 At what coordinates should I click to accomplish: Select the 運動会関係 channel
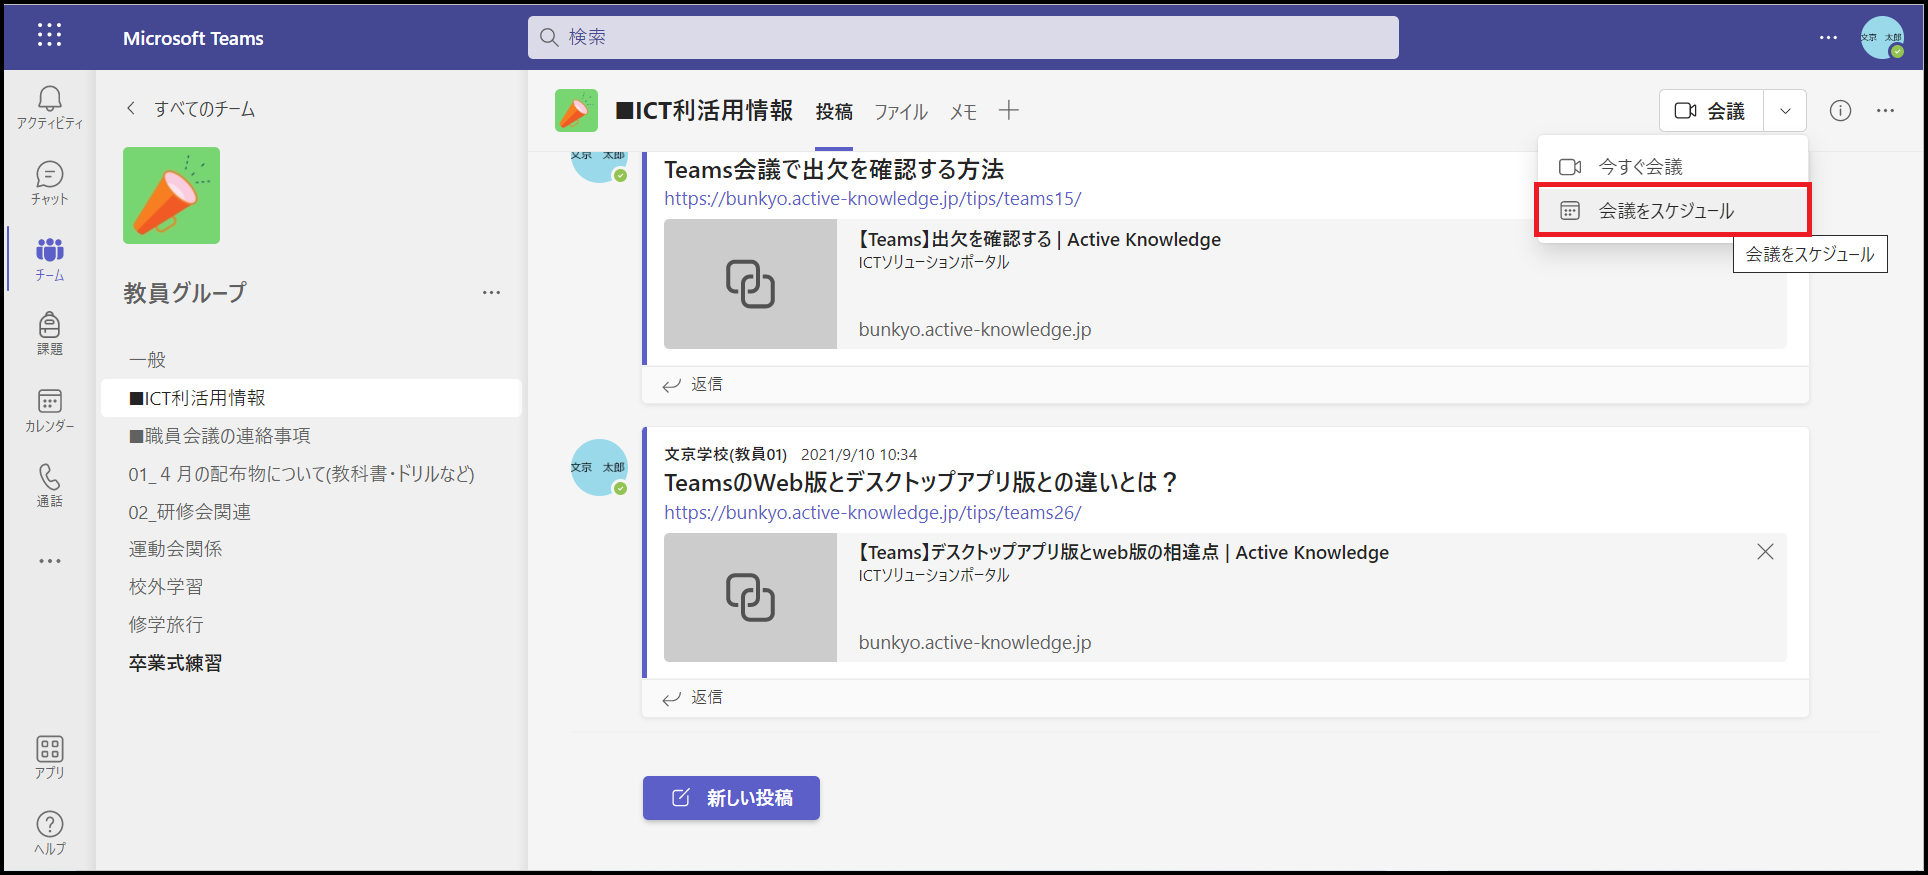point(311,549)
